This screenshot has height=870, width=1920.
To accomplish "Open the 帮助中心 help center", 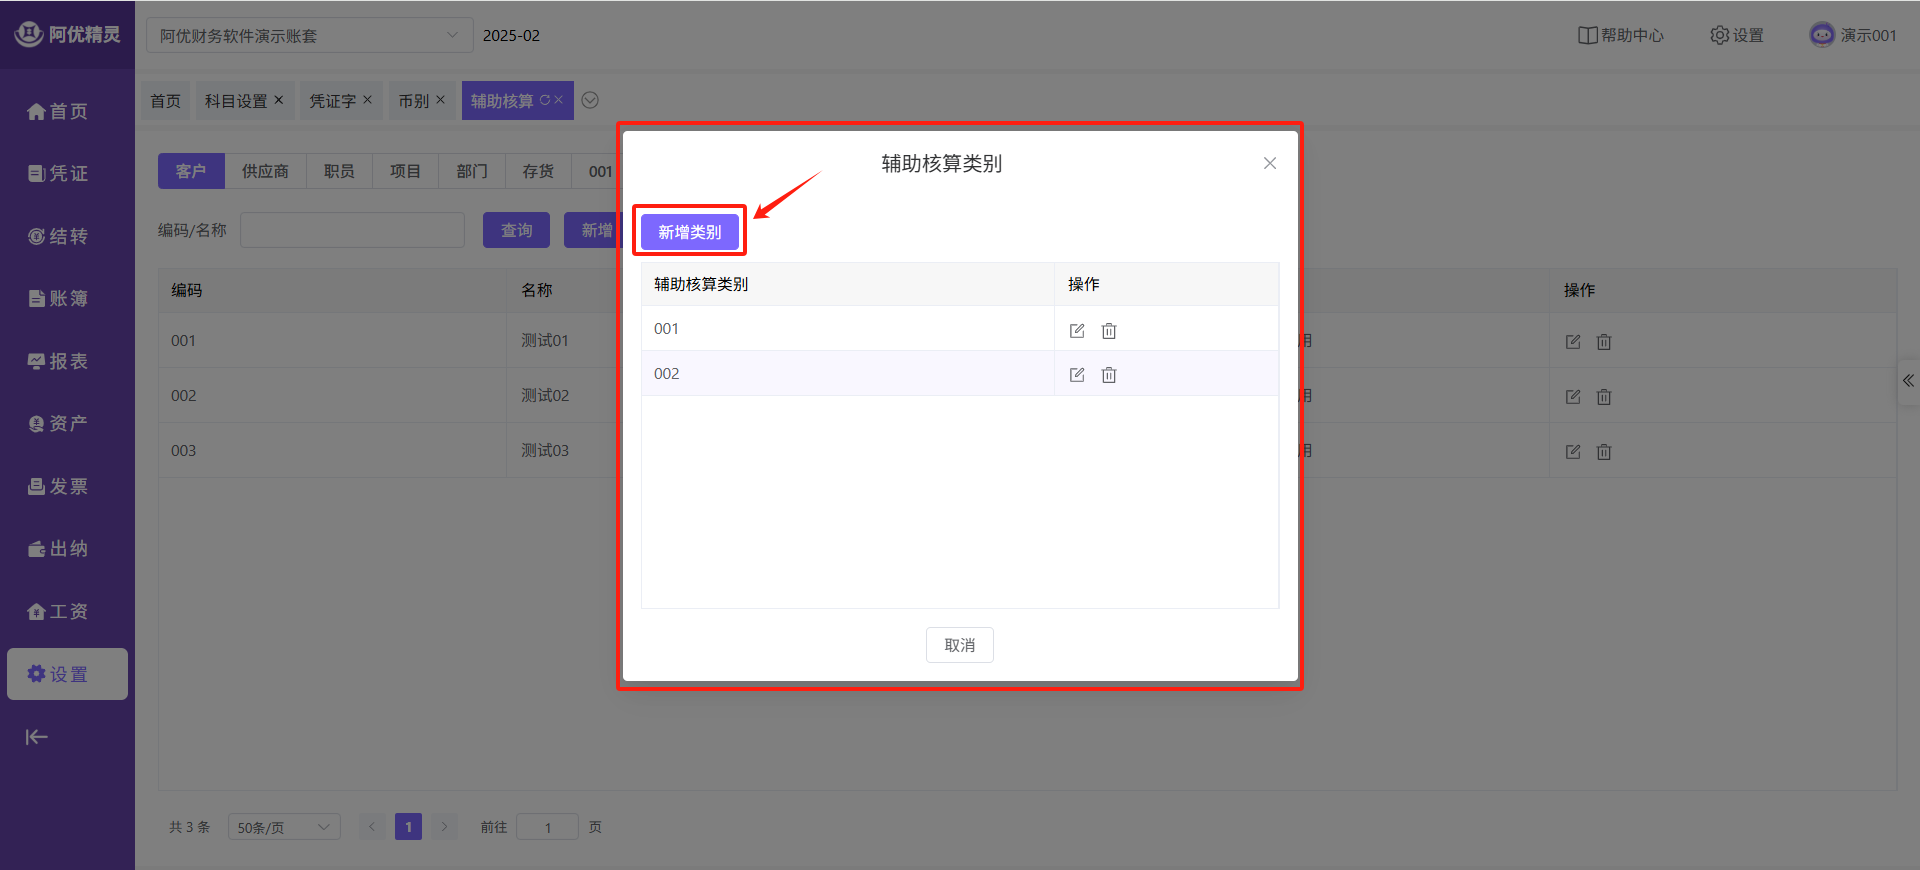I will pyautogui.click(x=1621, y=35).
